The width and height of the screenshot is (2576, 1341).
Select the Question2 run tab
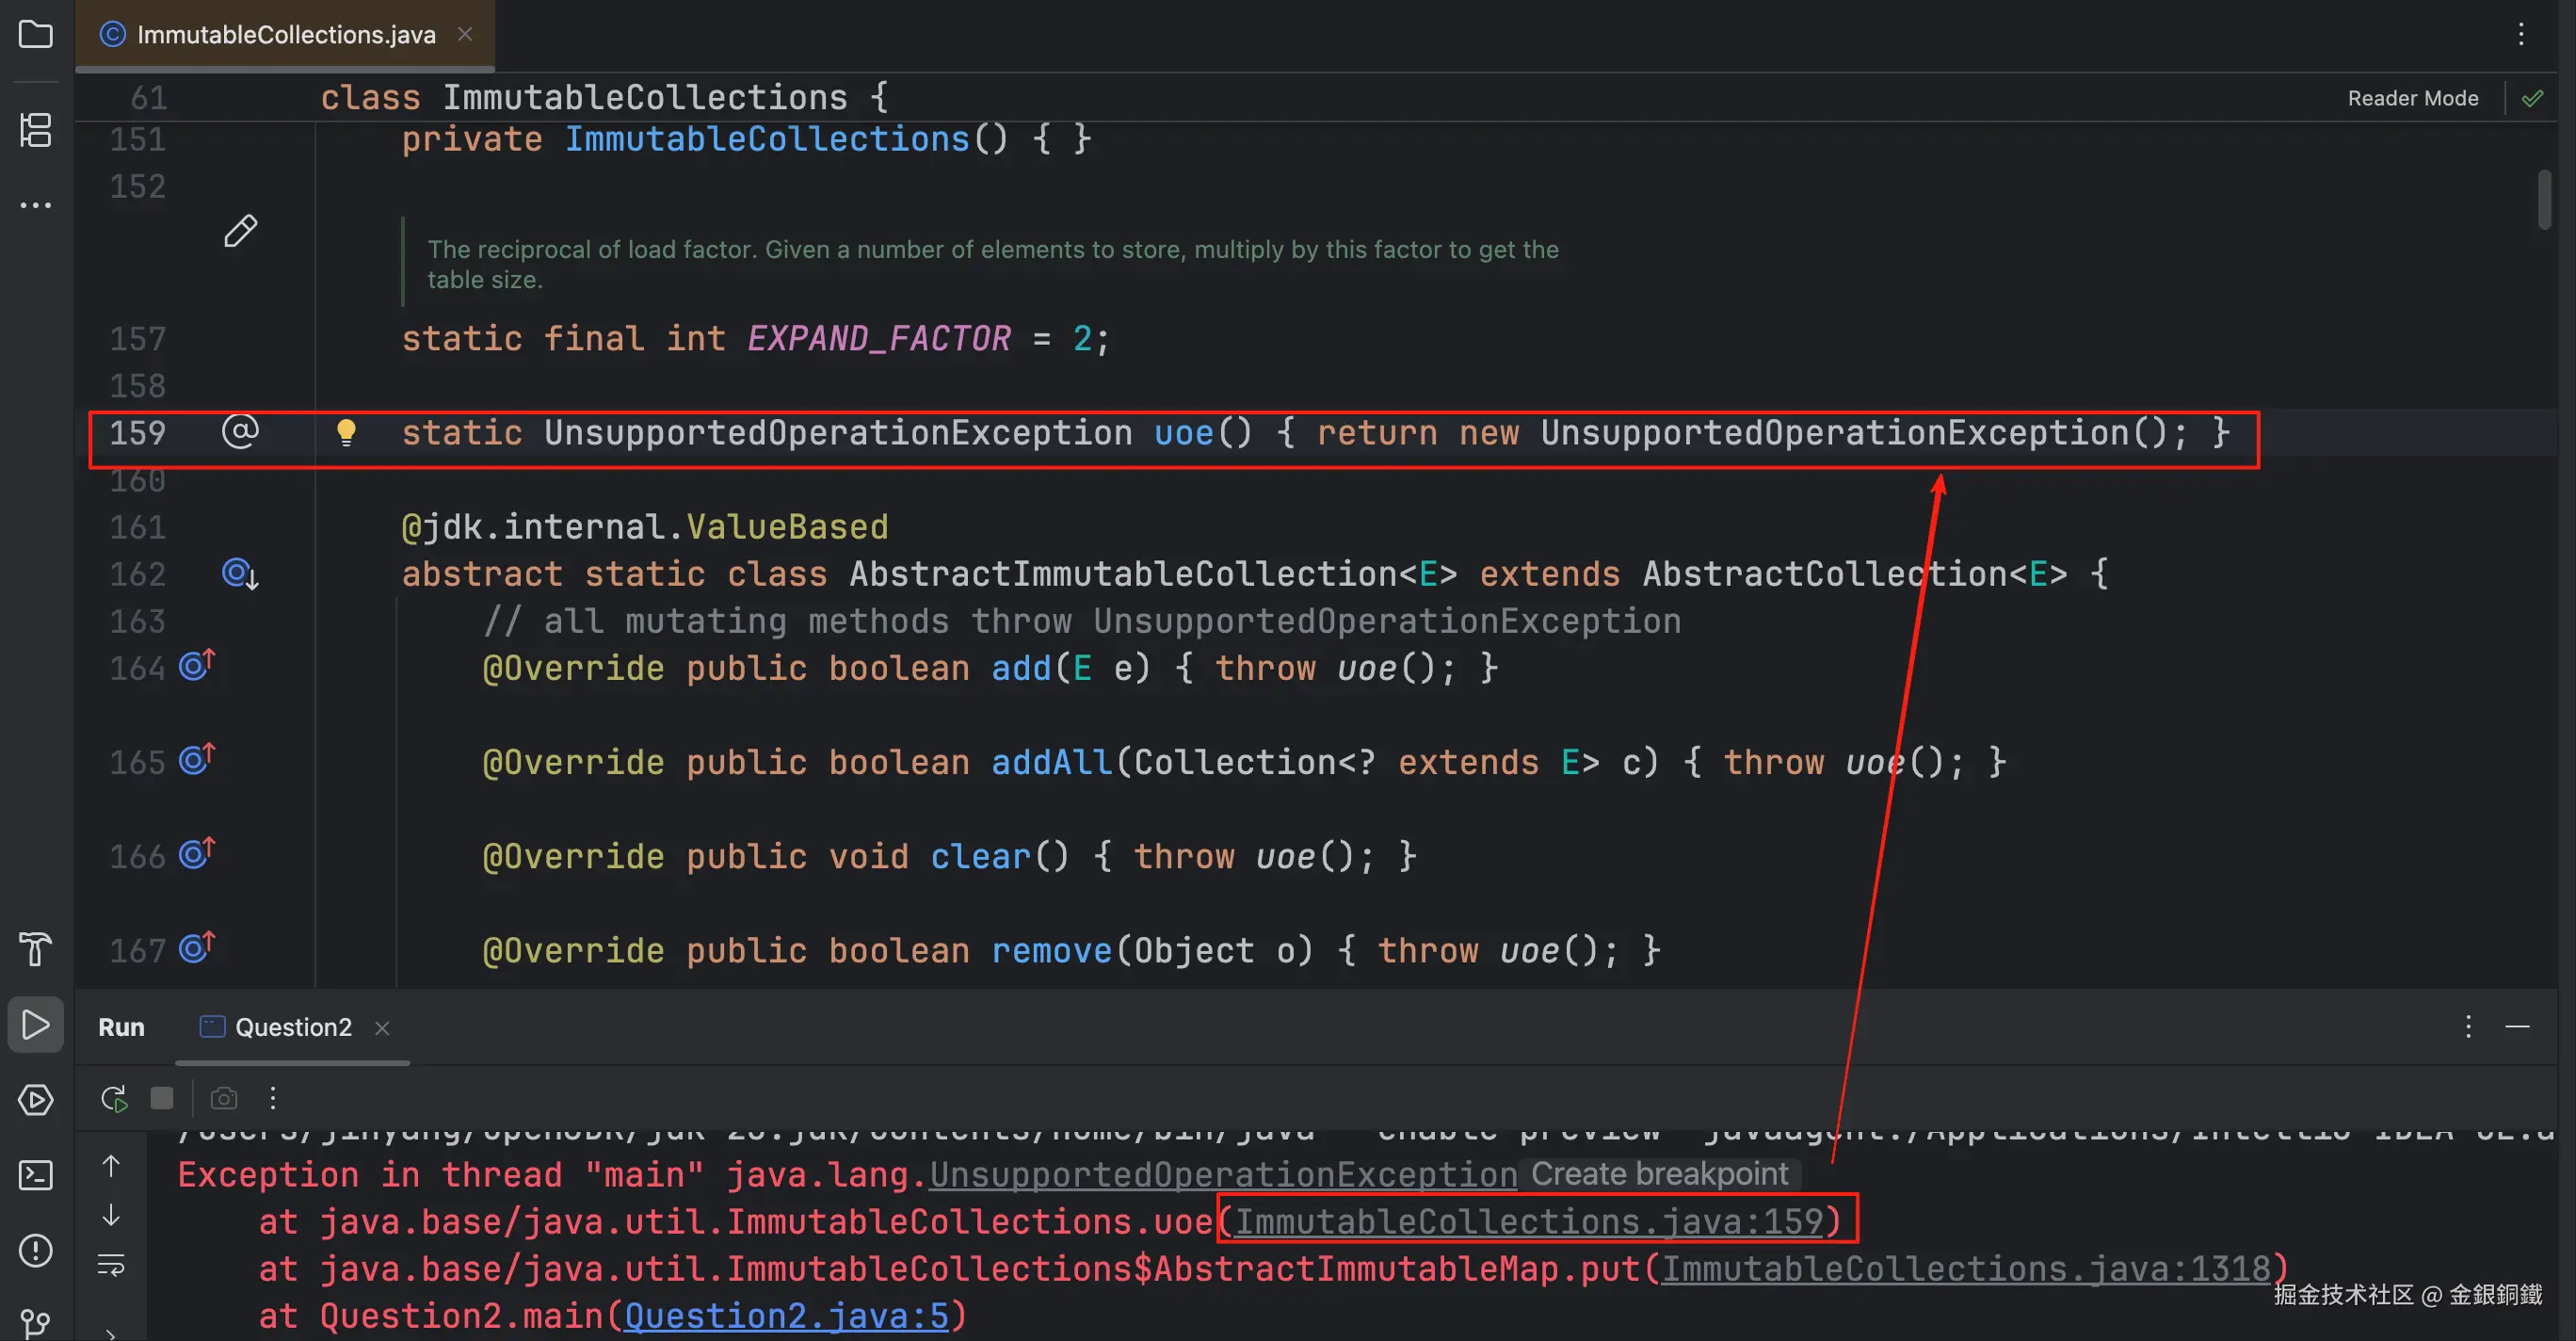(x=292, y=1027)
